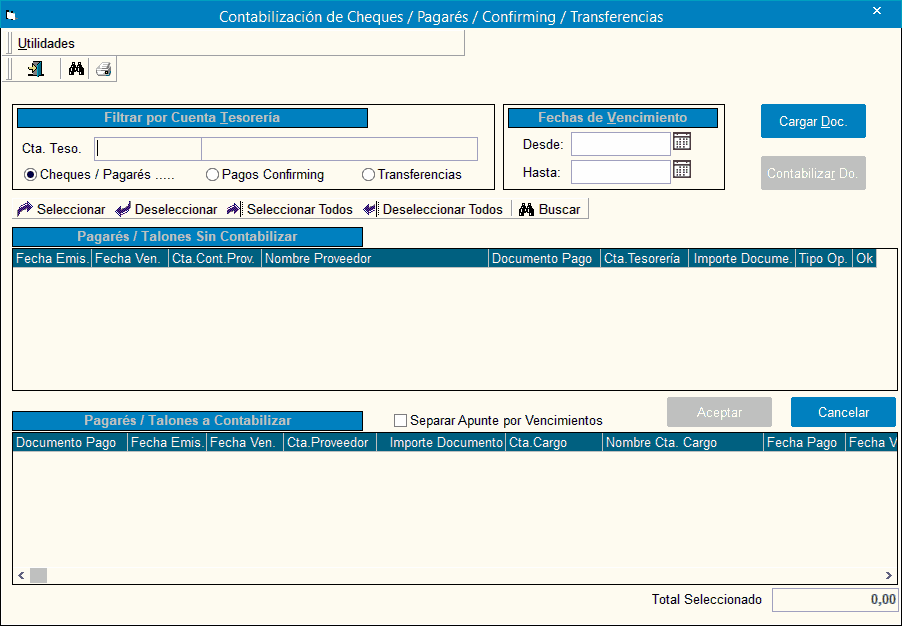The image size is (902, 626).
Task: Open calendar picker for Desde date
Action: (682, 142)
